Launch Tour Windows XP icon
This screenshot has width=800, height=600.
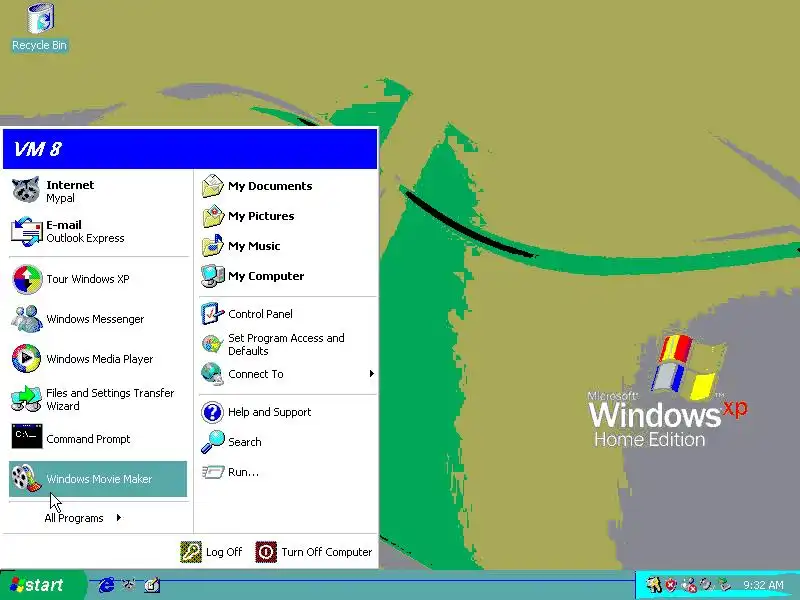pos(27,279)
